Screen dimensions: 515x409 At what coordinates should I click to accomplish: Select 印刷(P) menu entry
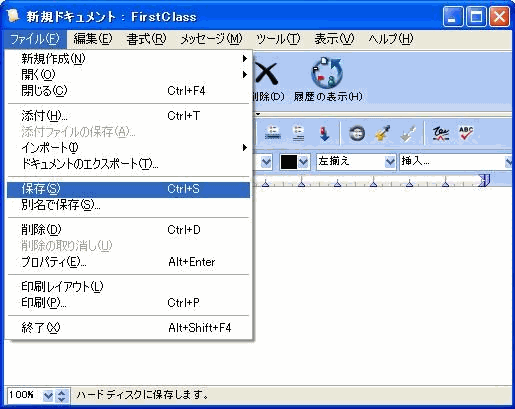(128, 302)
